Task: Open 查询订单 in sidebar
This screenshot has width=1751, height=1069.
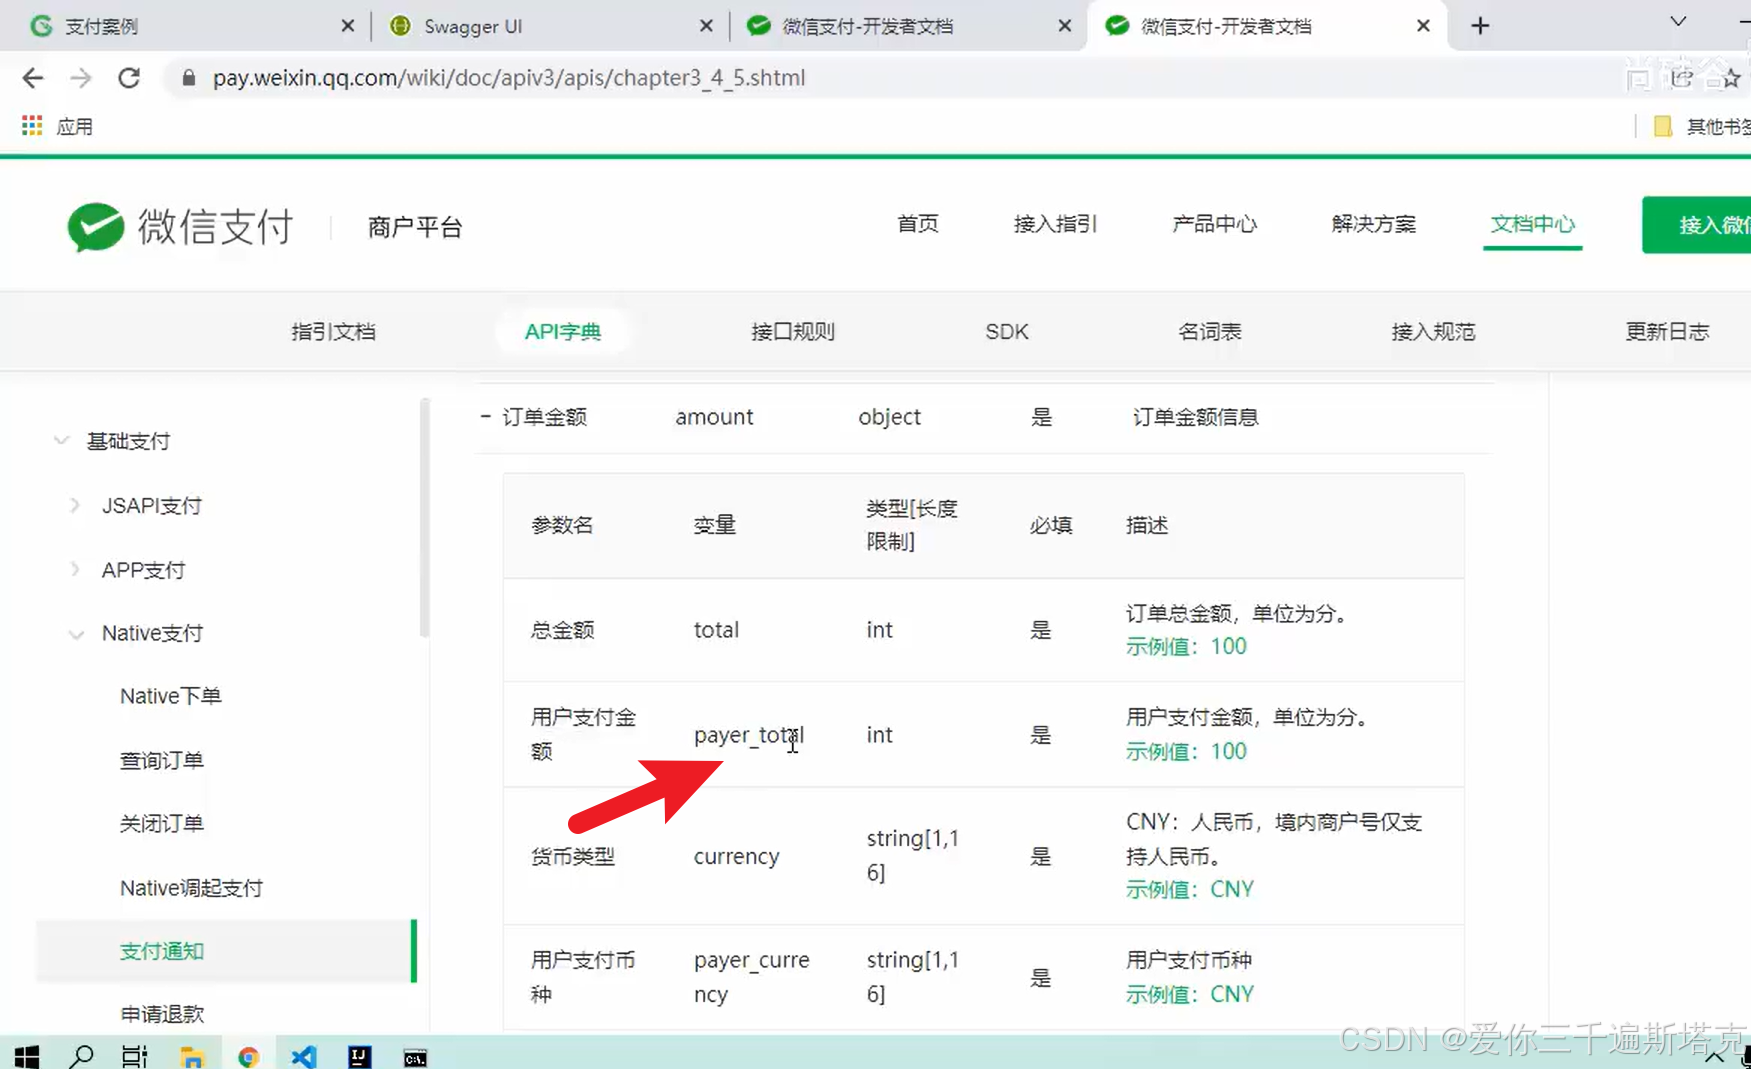Action: [161, 761]
